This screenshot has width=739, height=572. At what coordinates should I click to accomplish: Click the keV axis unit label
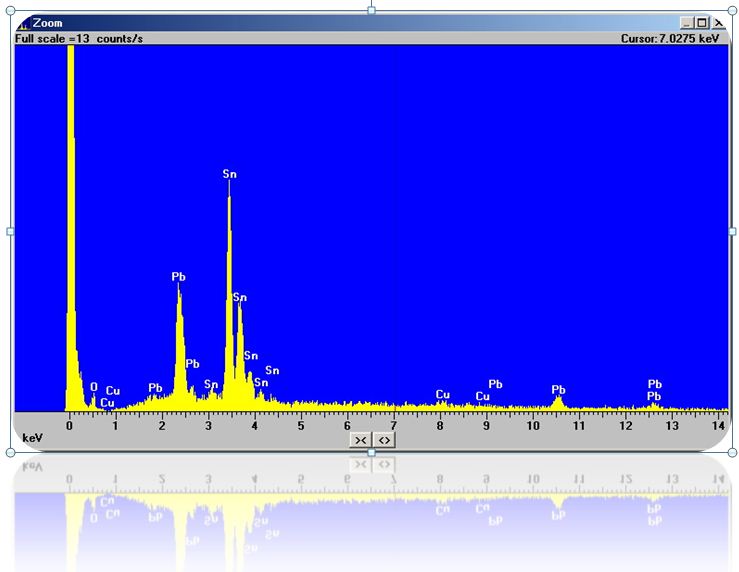(33, 438)
